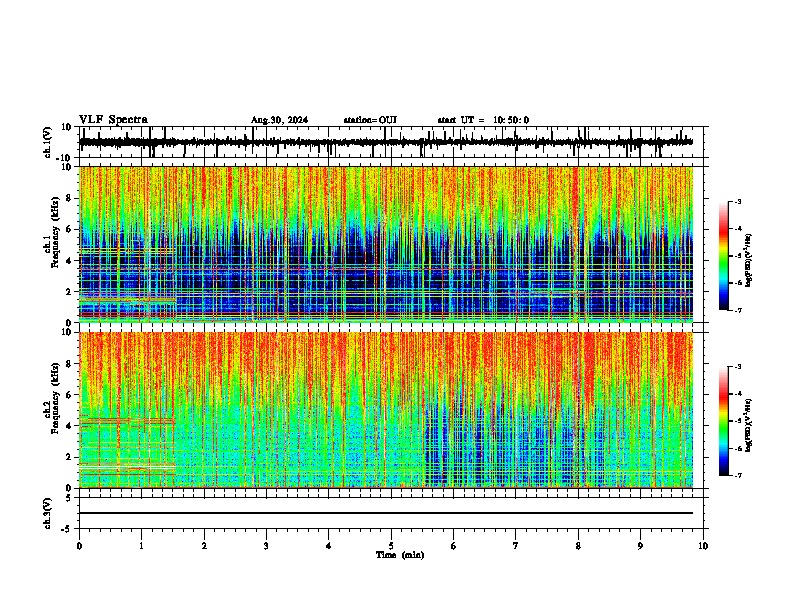Click the station label "station=OUJ"
Screen dimensions: 792x612
point(370,120)
